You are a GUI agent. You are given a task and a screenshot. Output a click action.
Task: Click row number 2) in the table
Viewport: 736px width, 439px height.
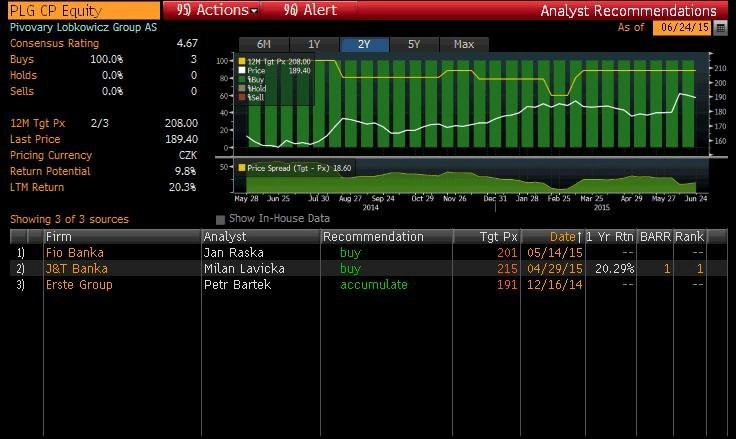tap(20, 269)
